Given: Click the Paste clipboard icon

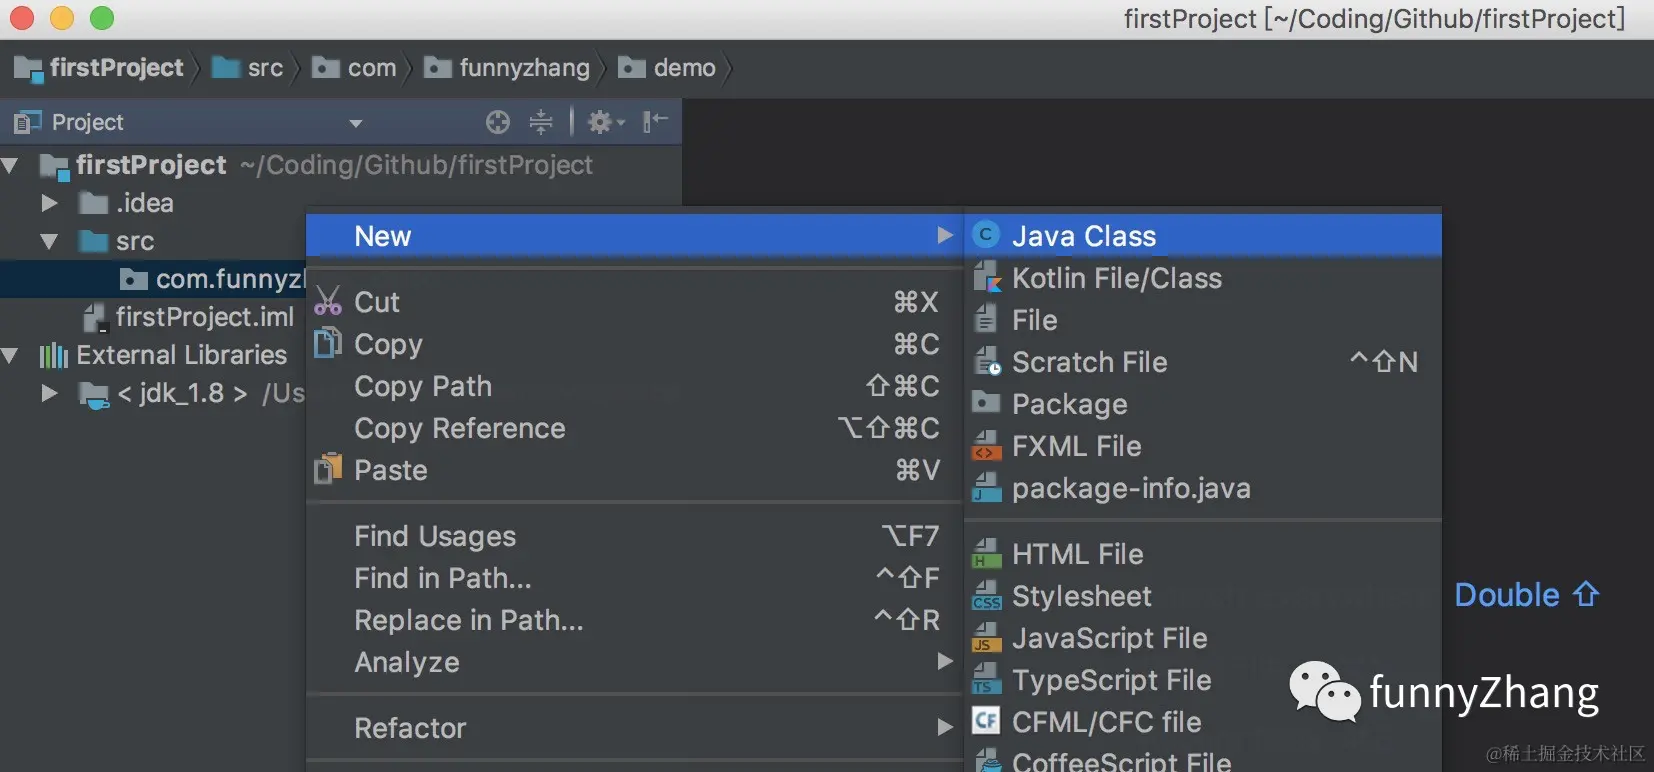Looking at the screenshot, I should [328, 469].
